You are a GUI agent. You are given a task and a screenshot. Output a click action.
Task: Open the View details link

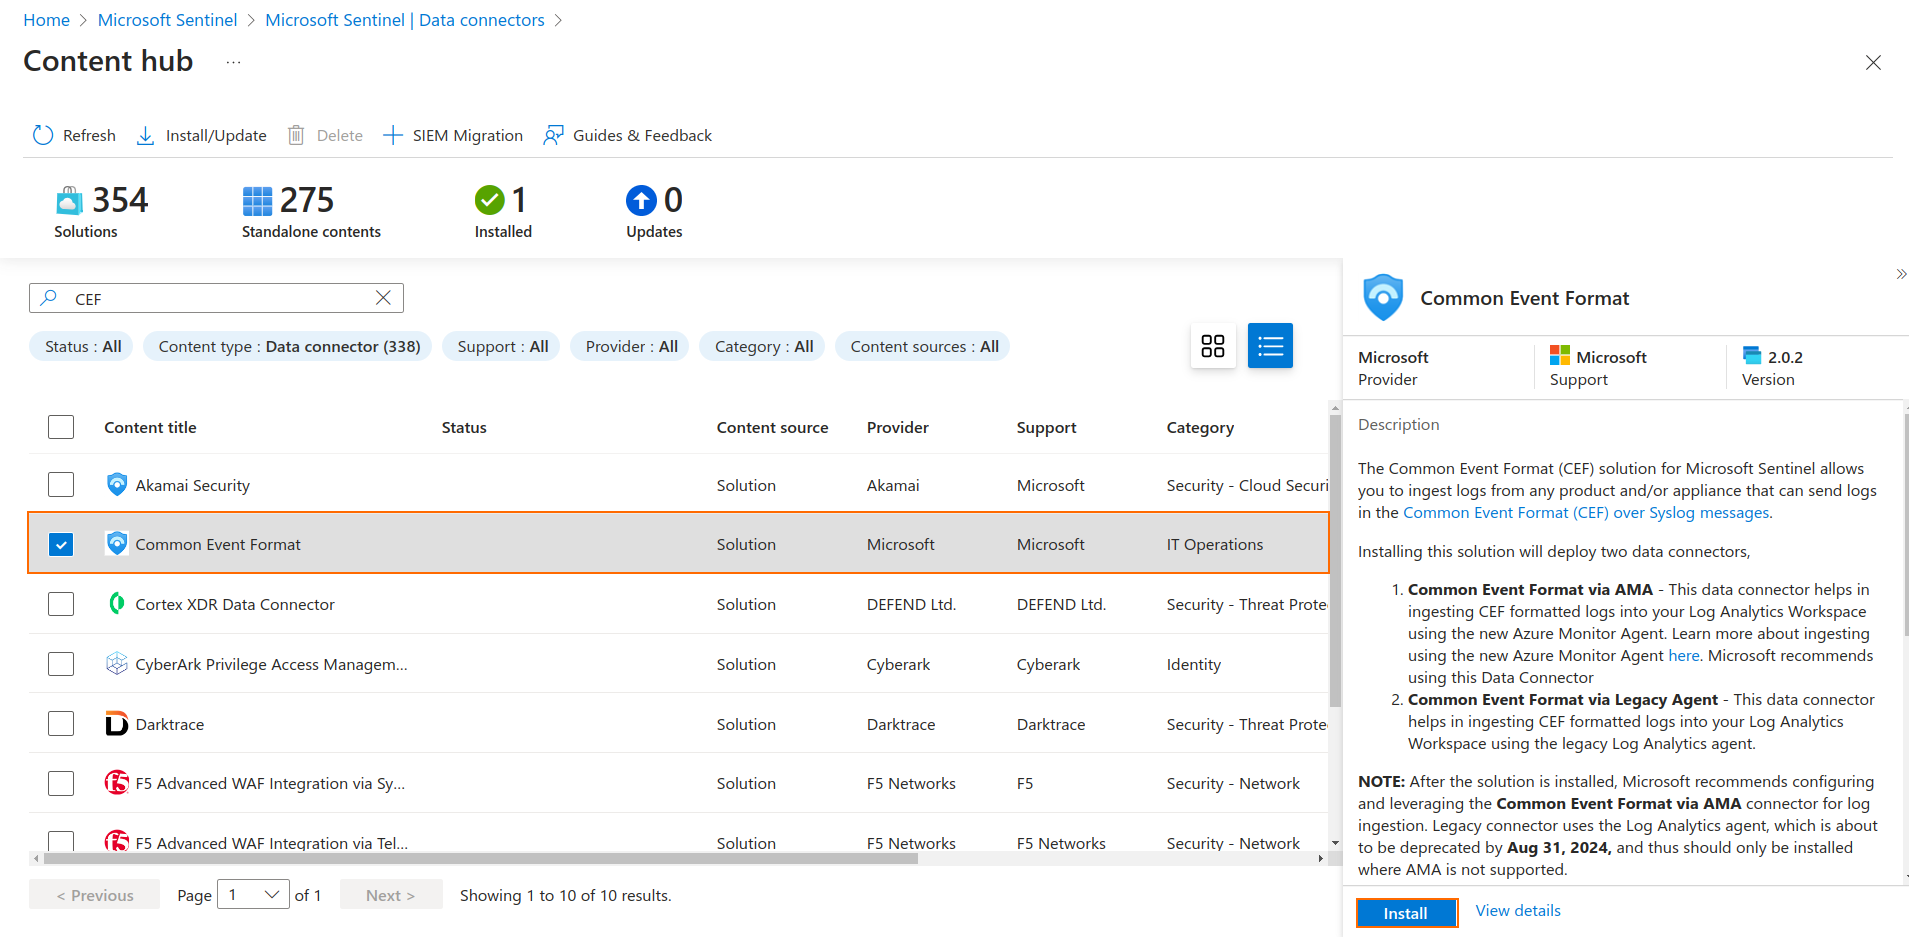[1518, 910]
